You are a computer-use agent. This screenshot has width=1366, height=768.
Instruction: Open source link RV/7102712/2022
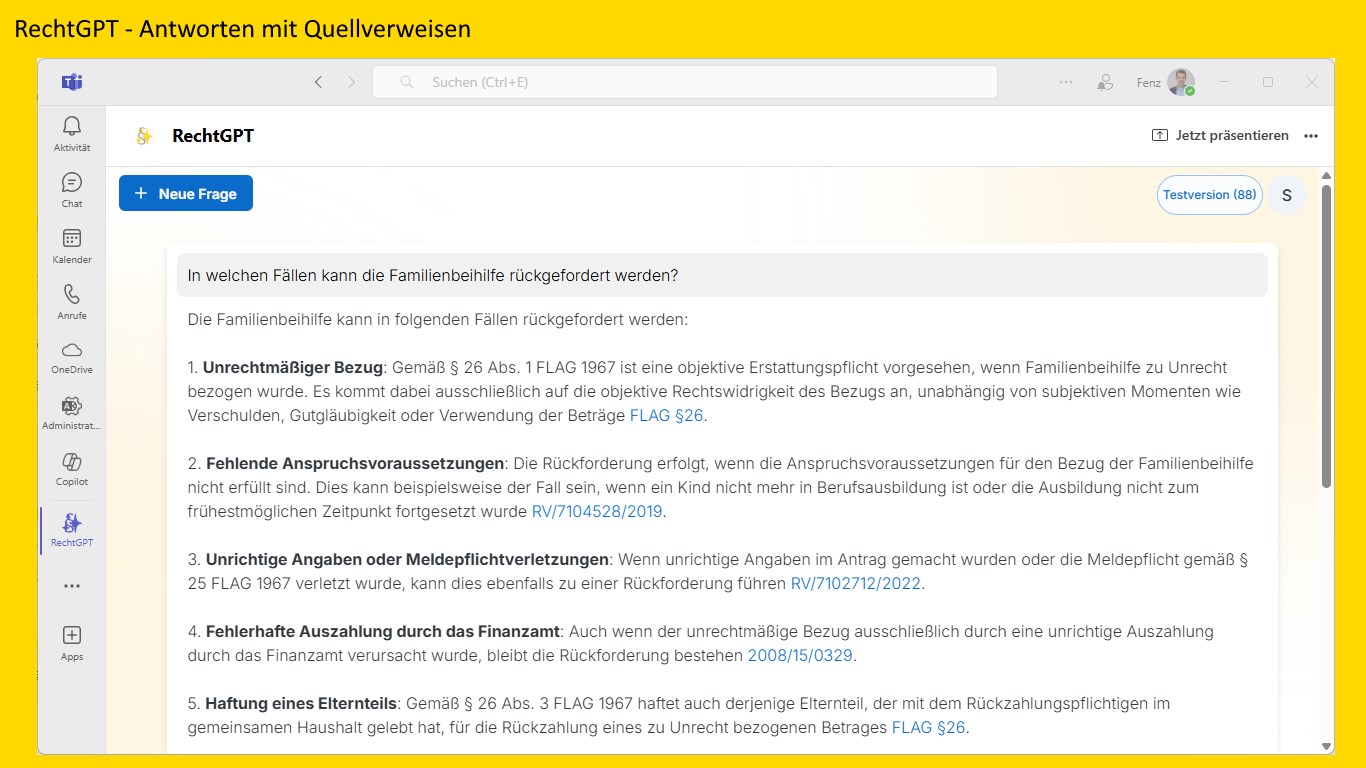855,583
